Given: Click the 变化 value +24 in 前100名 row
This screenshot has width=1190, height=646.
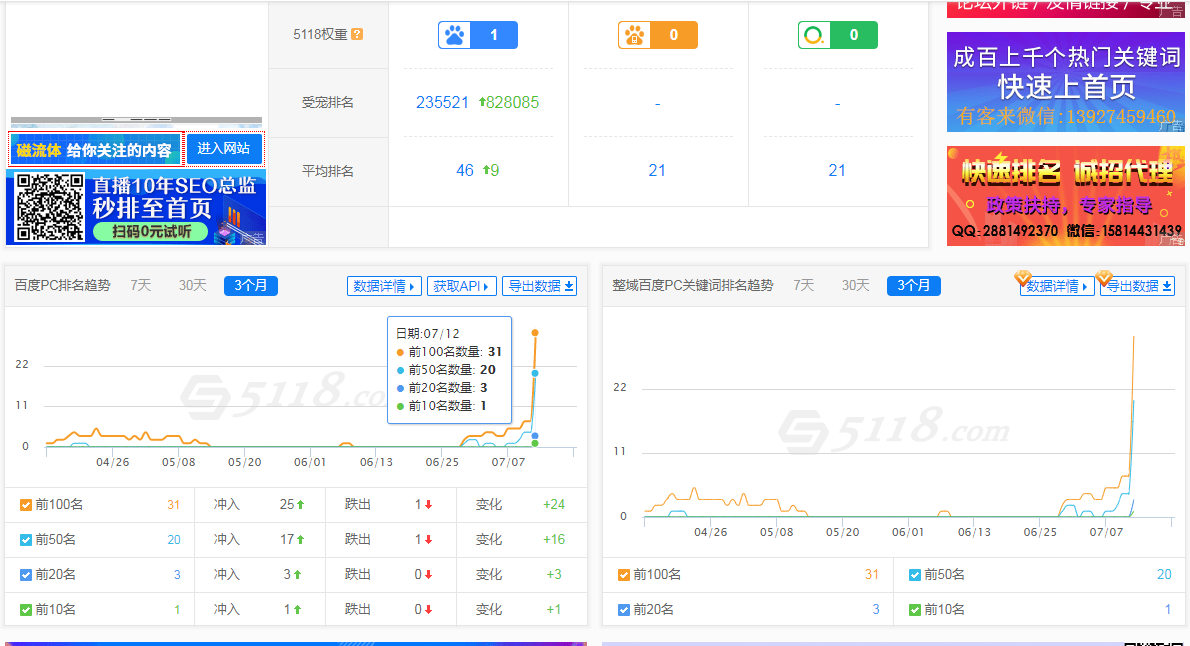Looking at the screenshot, I should [x=554, y=505].
